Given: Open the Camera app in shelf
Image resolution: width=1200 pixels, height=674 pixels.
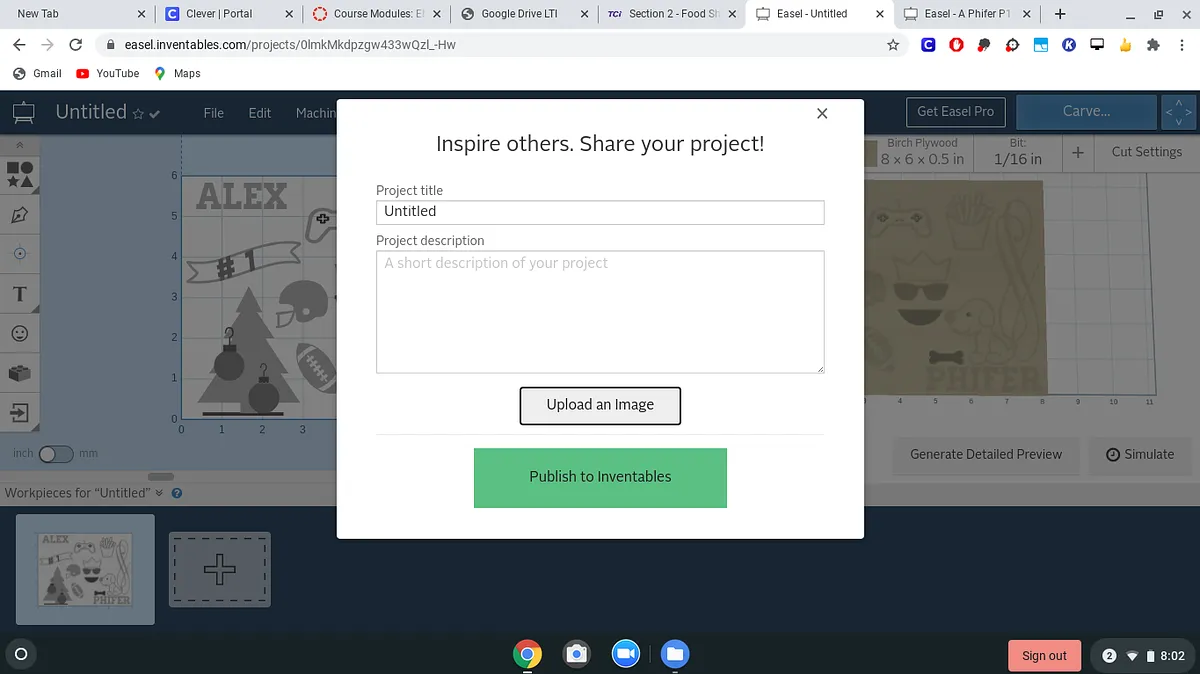Looking at the screenshot, I should [576, 654].
